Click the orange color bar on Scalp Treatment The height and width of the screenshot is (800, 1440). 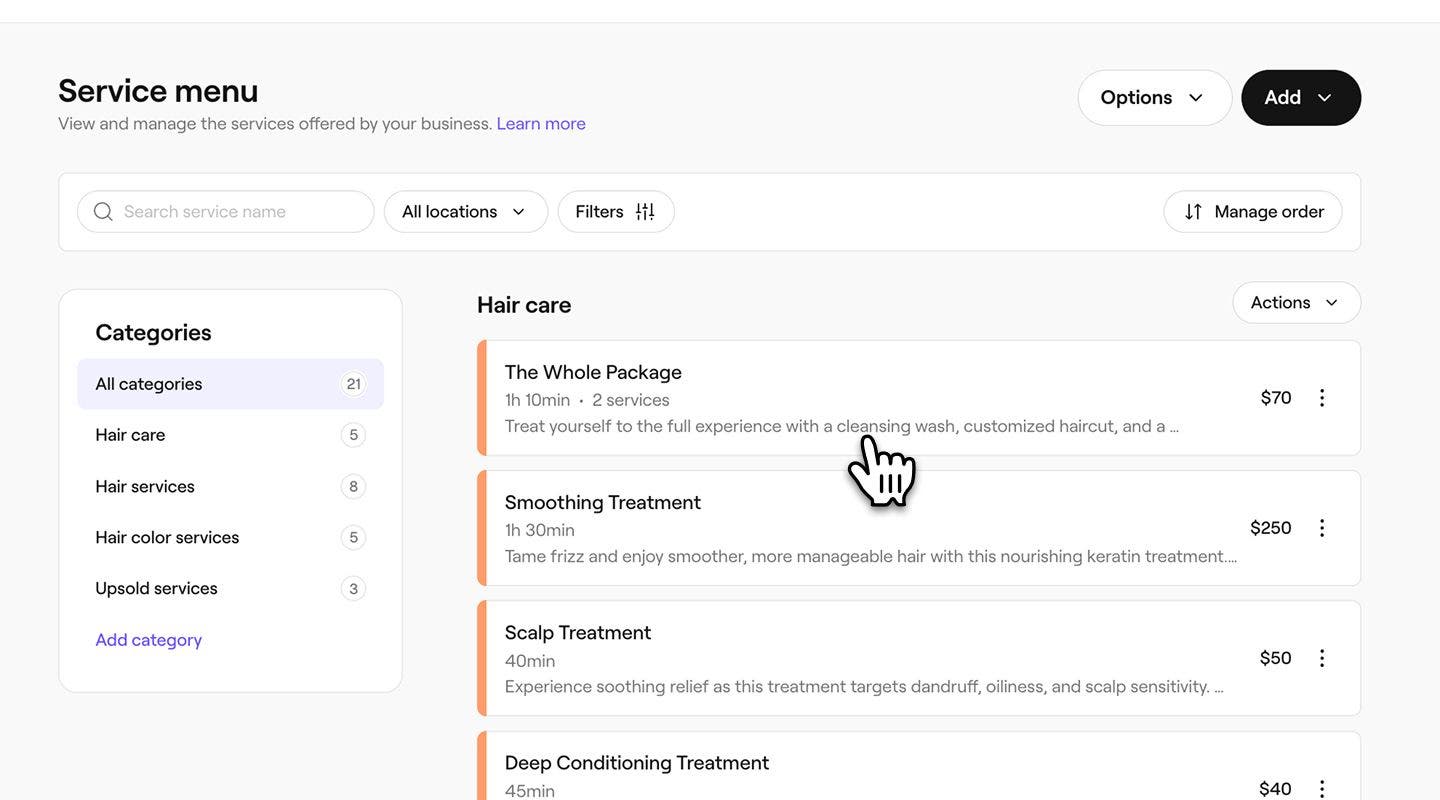click(x=482, y=658)
